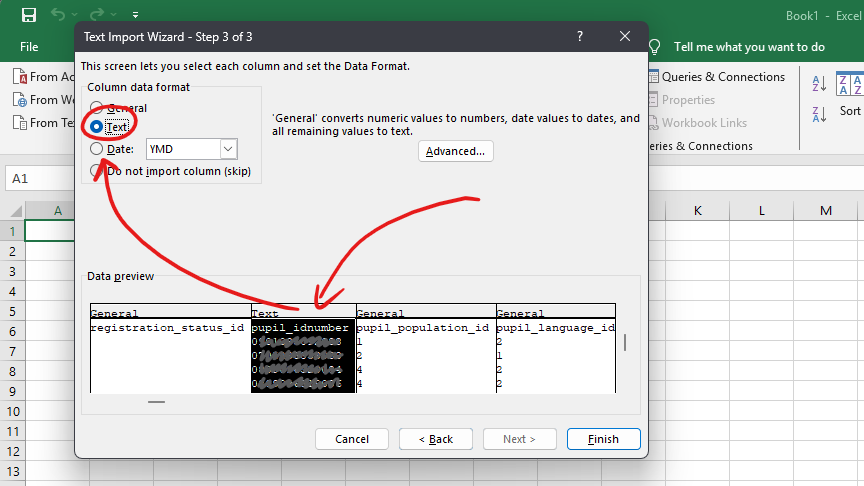Select Do not import column (skip)
864x486 pixels.
click(x=96, y=171)
